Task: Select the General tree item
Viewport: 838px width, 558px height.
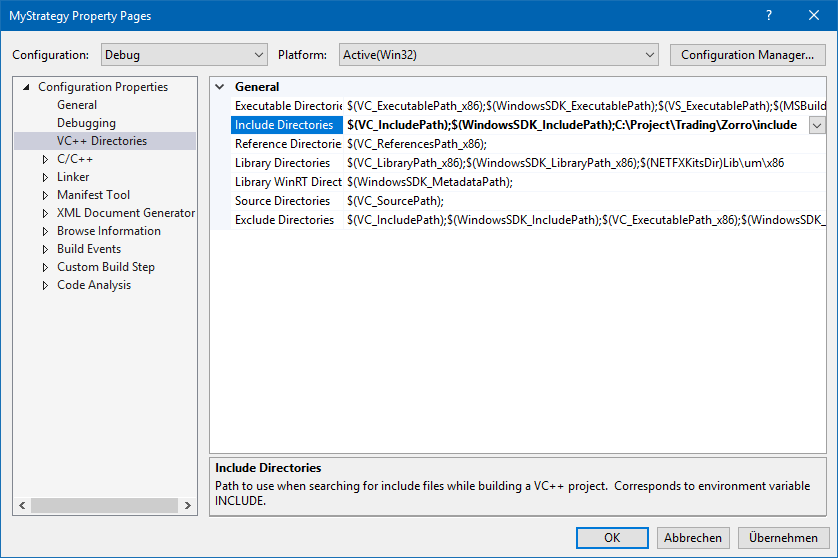Action: pos(77,105)
